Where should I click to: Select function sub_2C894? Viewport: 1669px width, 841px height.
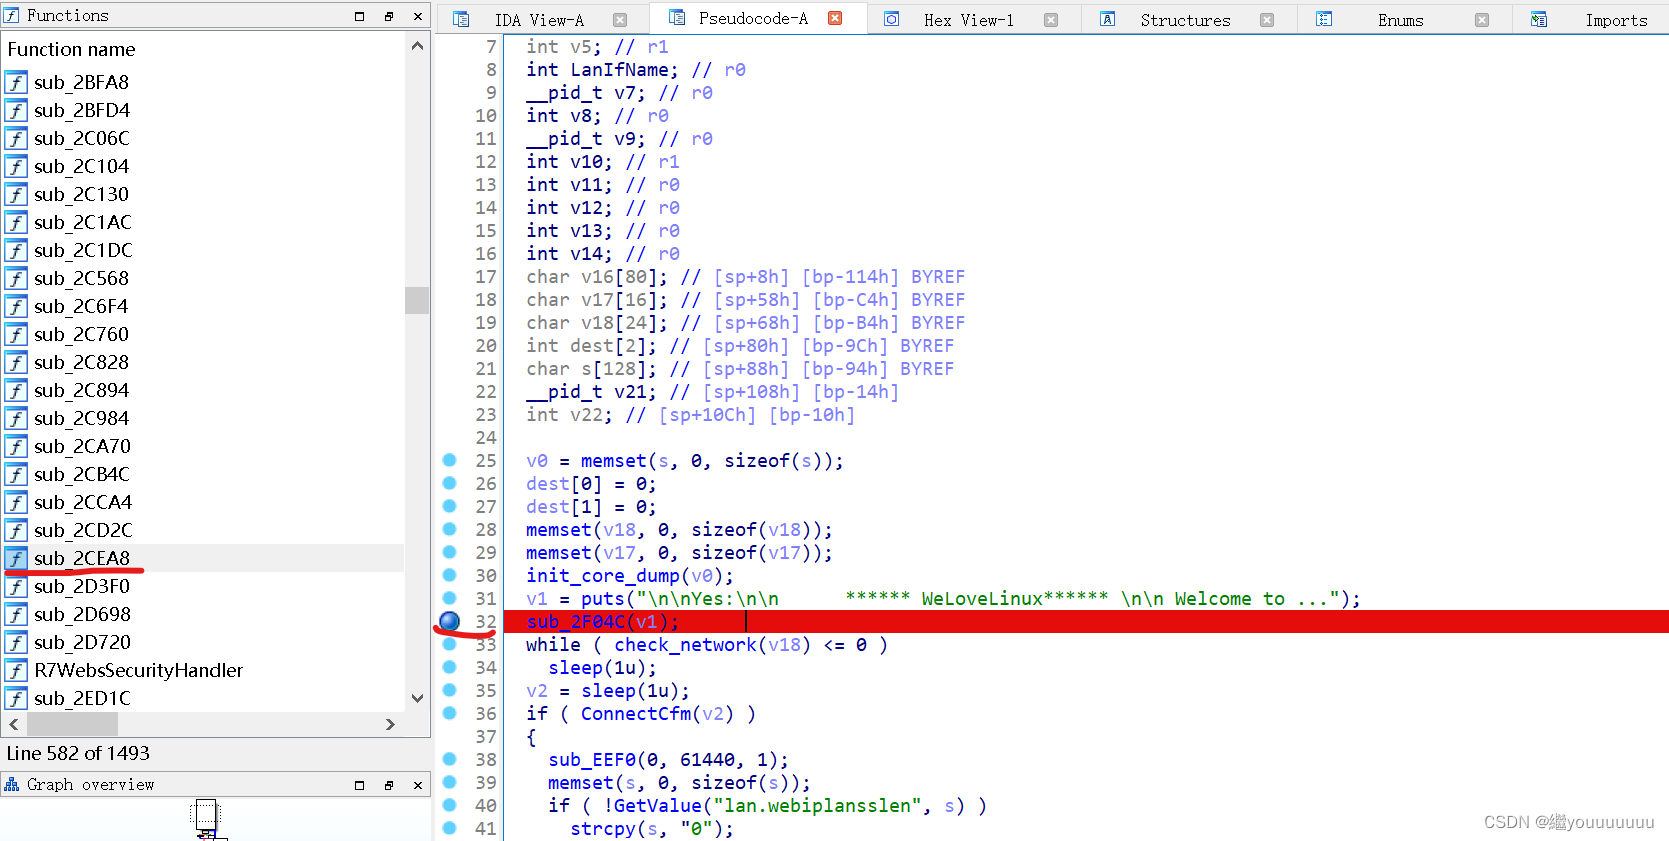click(81, 390)
